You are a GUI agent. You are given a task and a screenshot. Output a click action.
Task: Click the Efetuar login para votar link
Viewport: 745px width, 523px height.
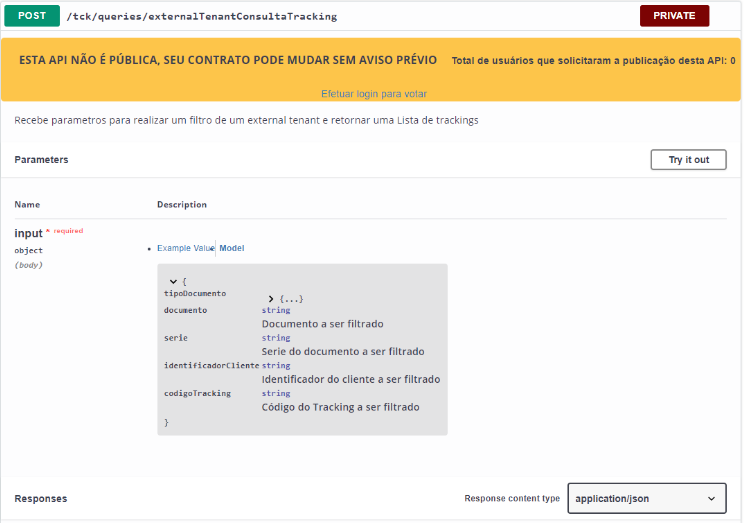pyautogui.click(x=374, y=94)
